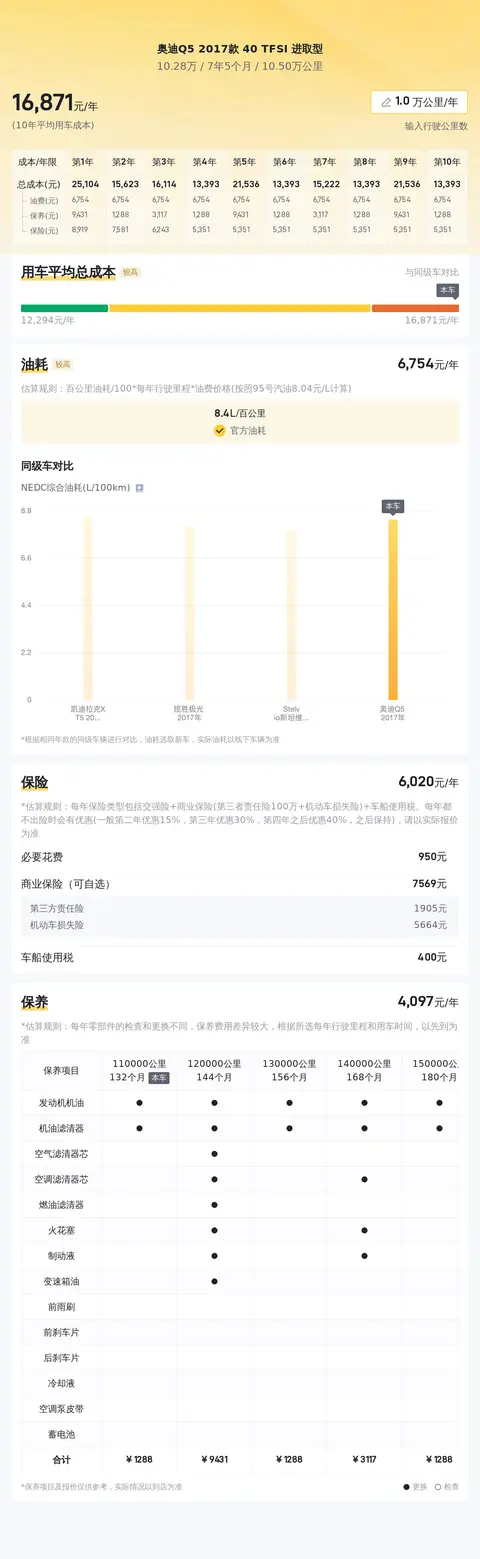Tap the 较高 tag beside 用车平均总成本
The image size is (480, 1559).
pyautogui.click(x=131, y=272)
